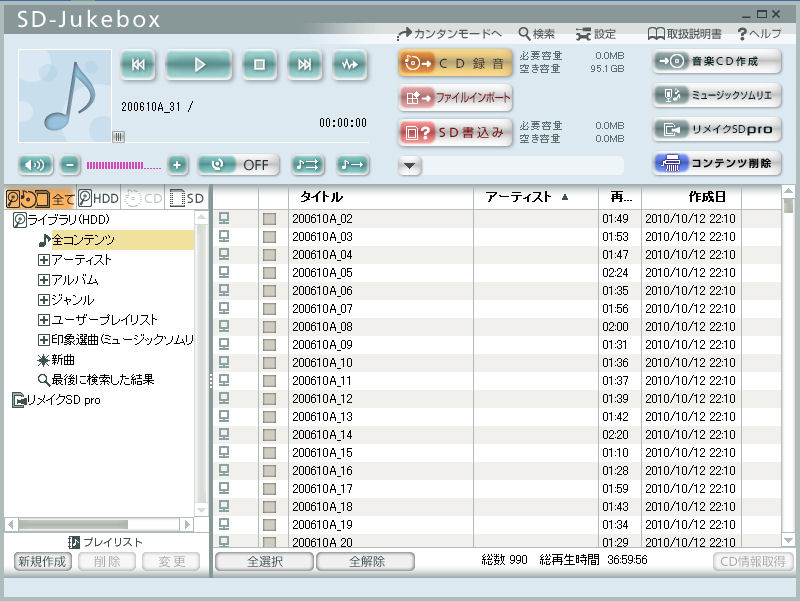Check the box for 200610A_14
Viewport: 800px width, 601px height.
click(x=269, y=435)
